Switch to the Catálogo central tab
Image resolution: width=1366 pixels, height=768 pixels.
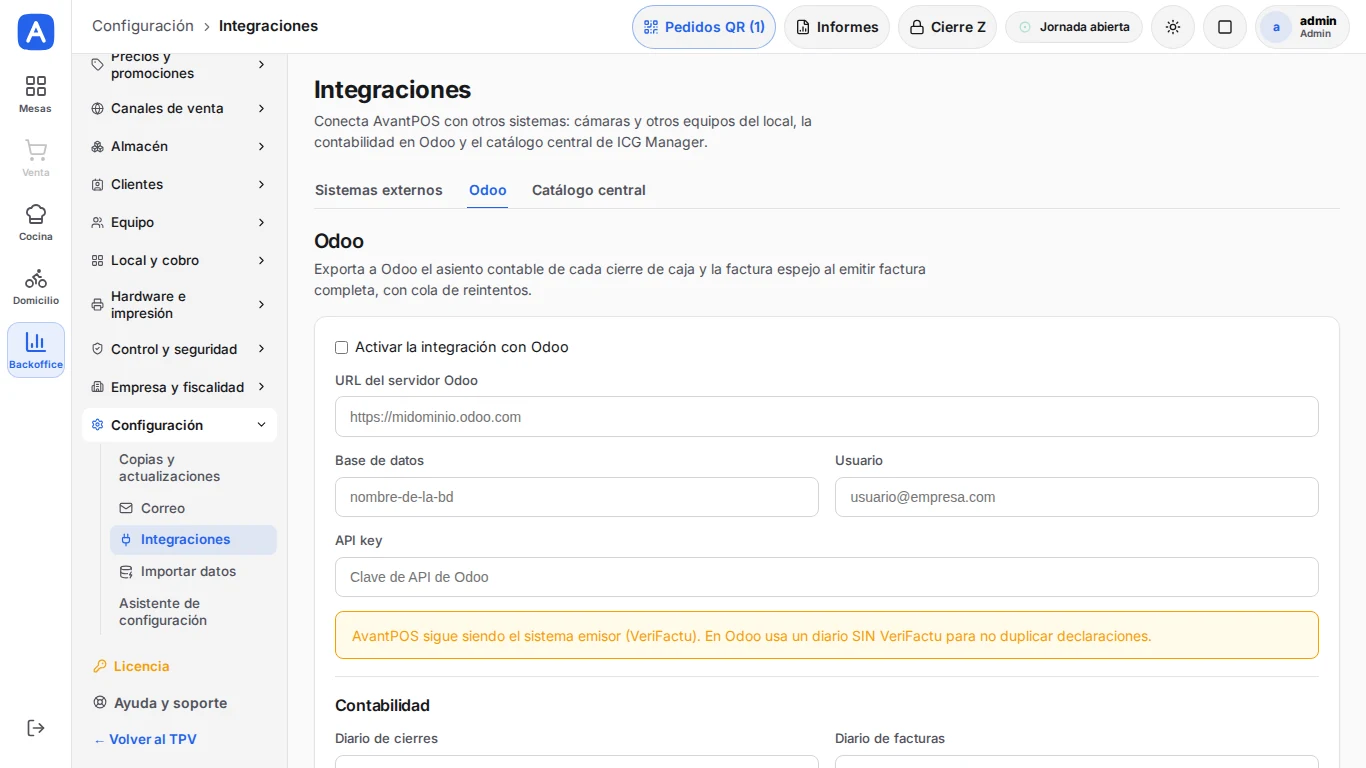tap(589, 190)
